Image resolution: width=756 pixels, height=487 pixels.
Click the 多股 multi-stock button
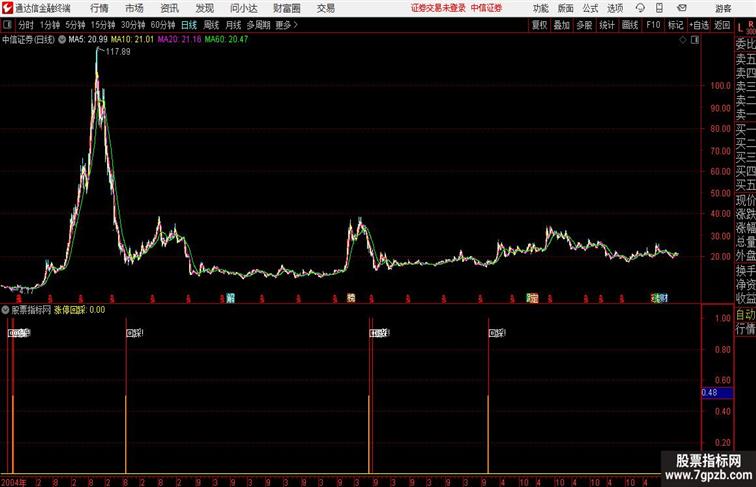[x=584, y=25]
